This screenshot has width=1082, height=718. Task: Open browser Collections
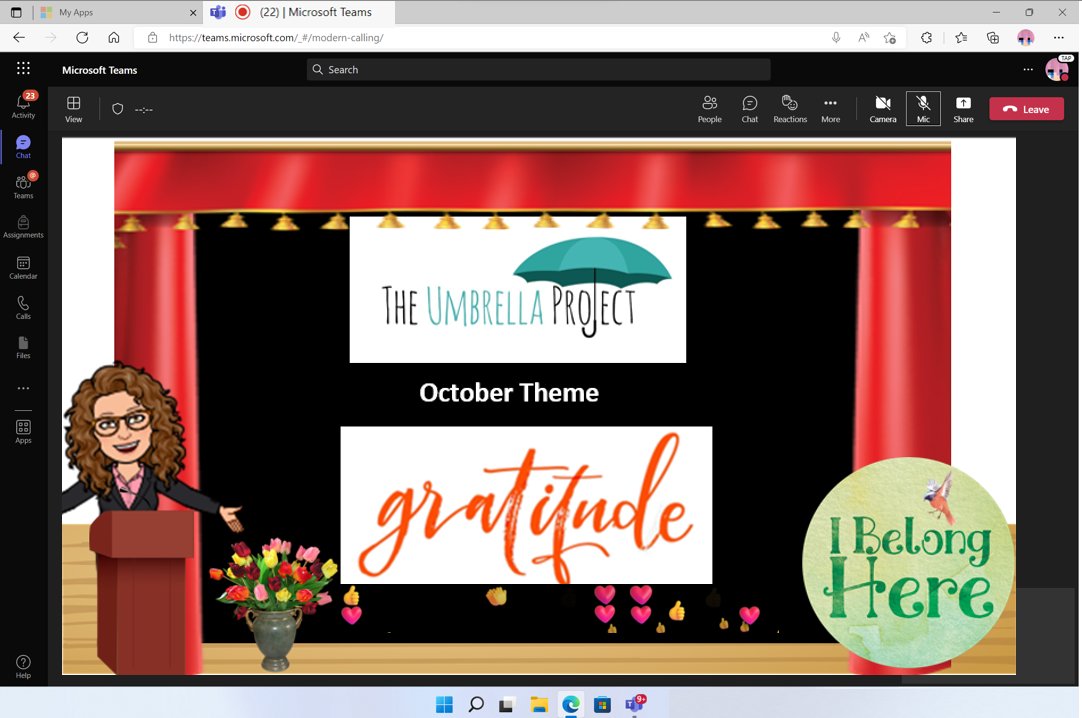point(993,37)
